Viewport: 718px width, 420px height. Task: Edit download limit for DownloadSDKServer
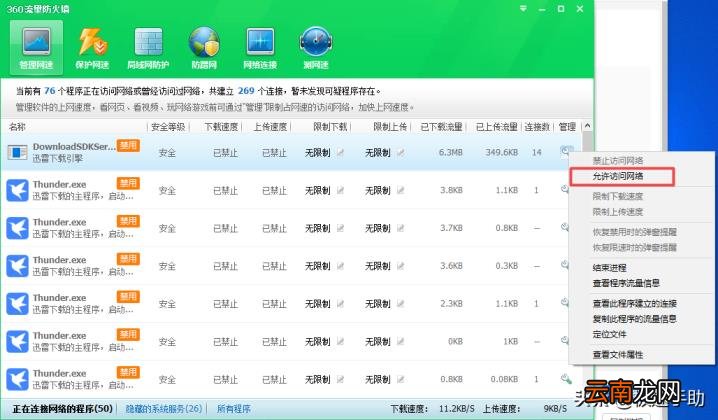[x=340, y=153]
